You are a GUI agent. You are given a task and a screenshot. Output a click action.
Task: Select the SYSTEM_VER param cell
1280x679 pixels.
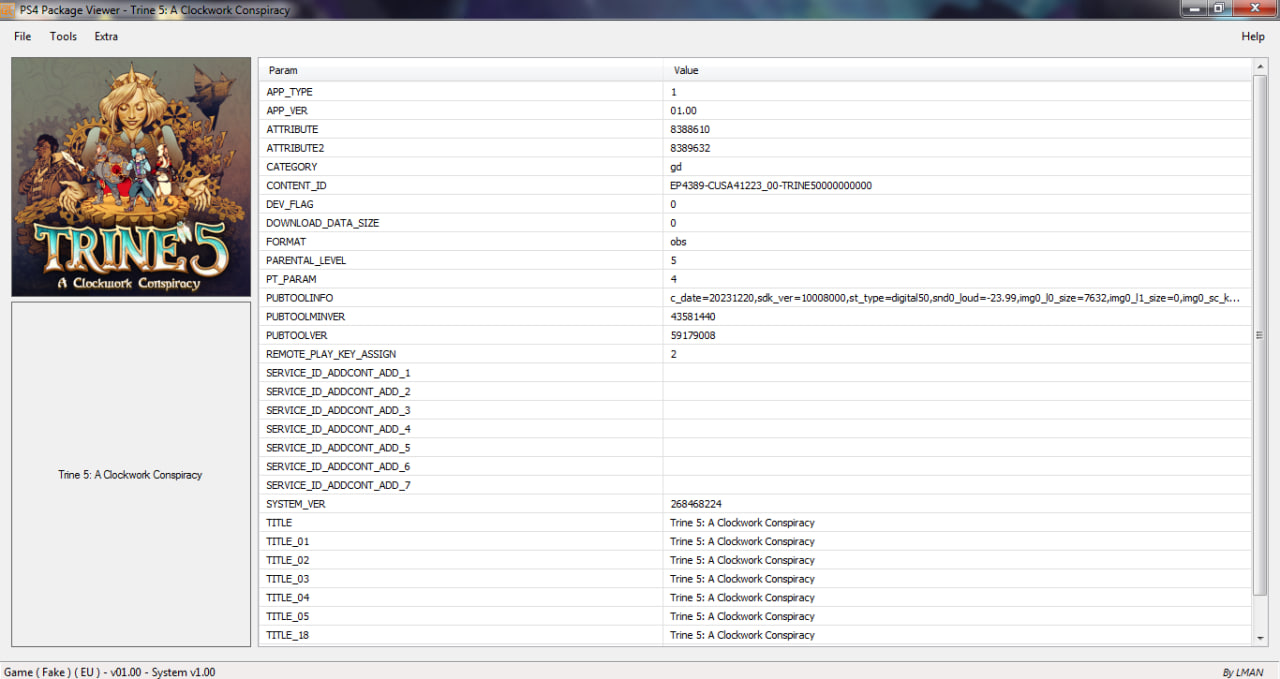coord(461,504)
